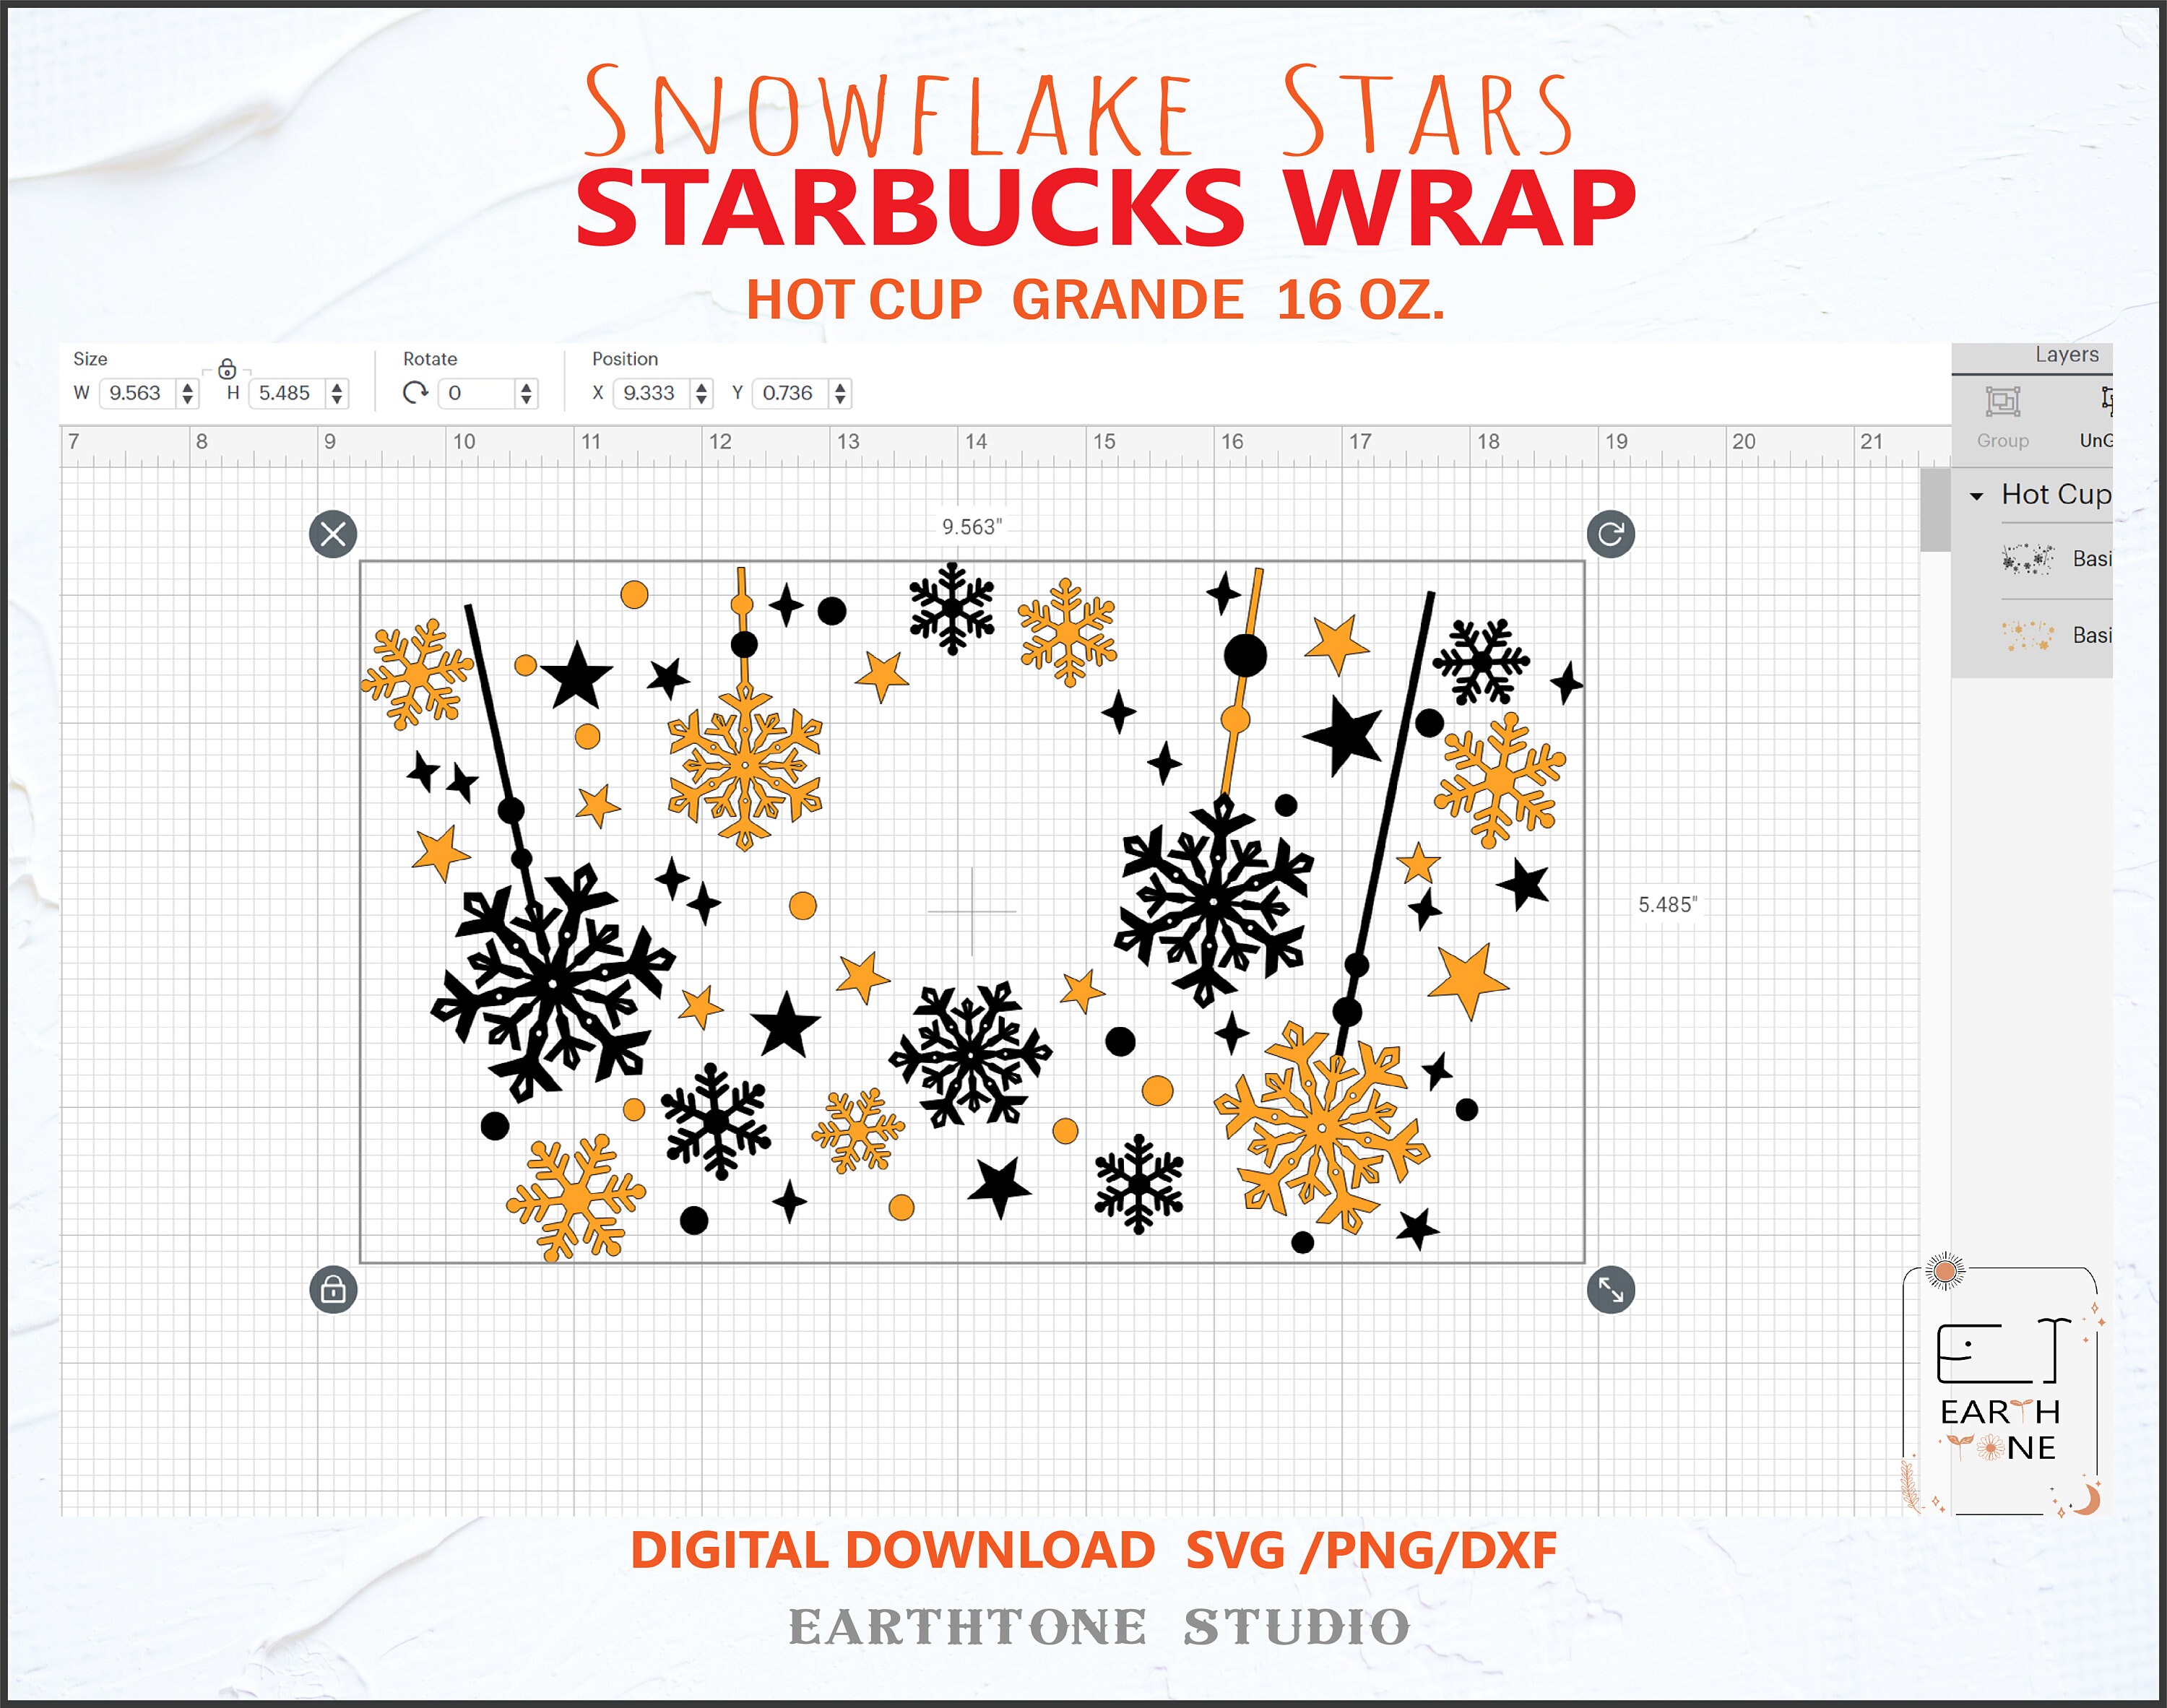Click the rotate handle on the selection corner
Viewport: 2167px width, 1708px height.
click(x=1612, y=534)
